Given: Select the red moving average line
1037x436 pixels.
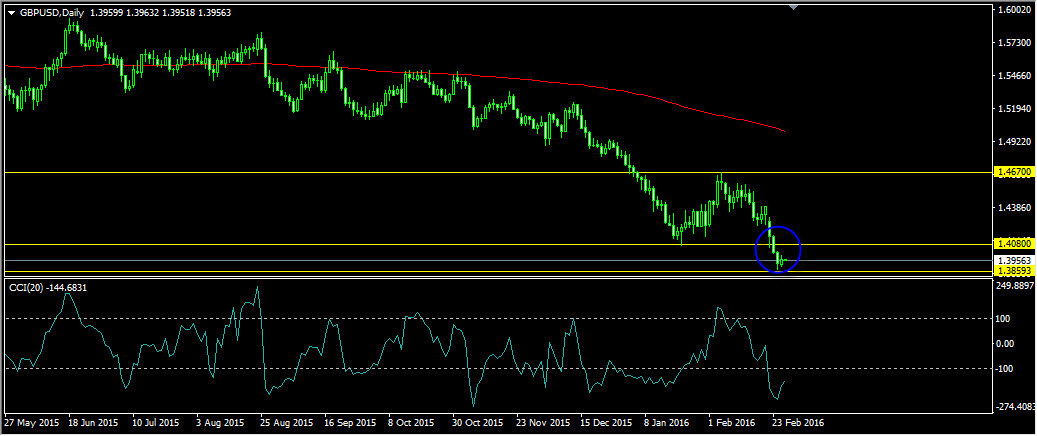Looking at the screenshot, I should tap(397, 72).
